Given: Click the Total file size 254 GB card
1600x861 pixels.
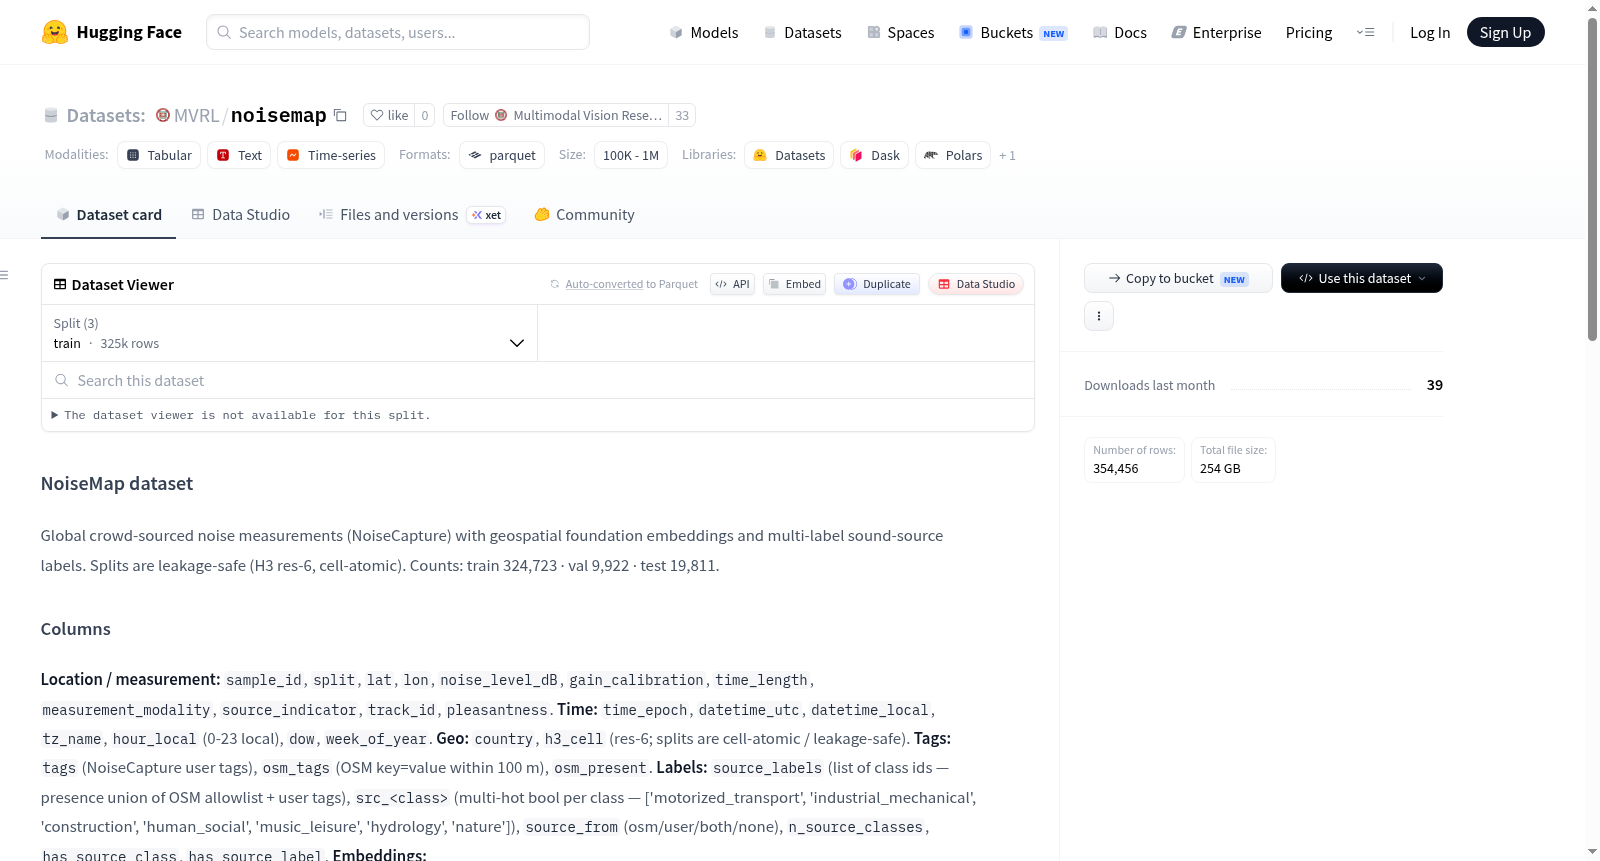Looking at the screenshot, I should tap(1233, 460).
